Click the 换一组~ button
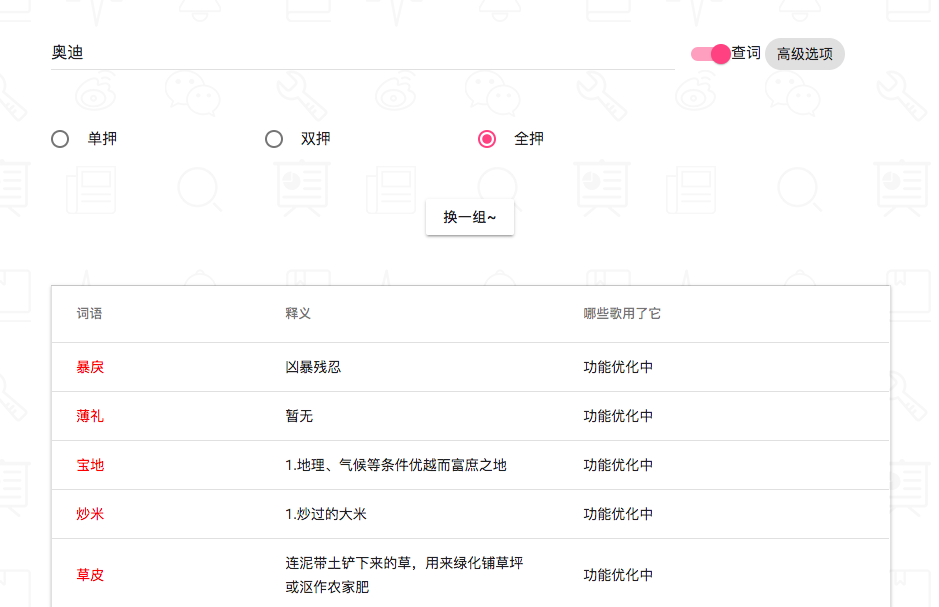 [470, 217]
